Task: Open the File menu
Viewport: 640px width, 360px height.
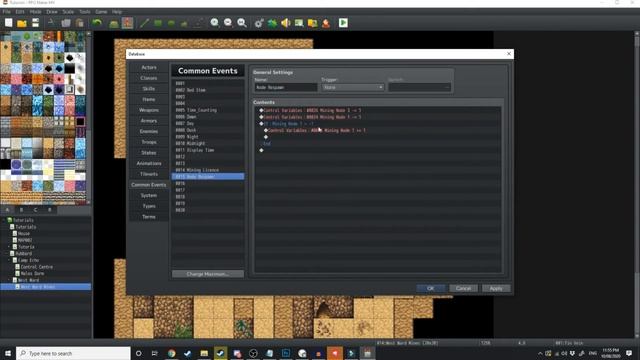Action: [x=7, y=12]
